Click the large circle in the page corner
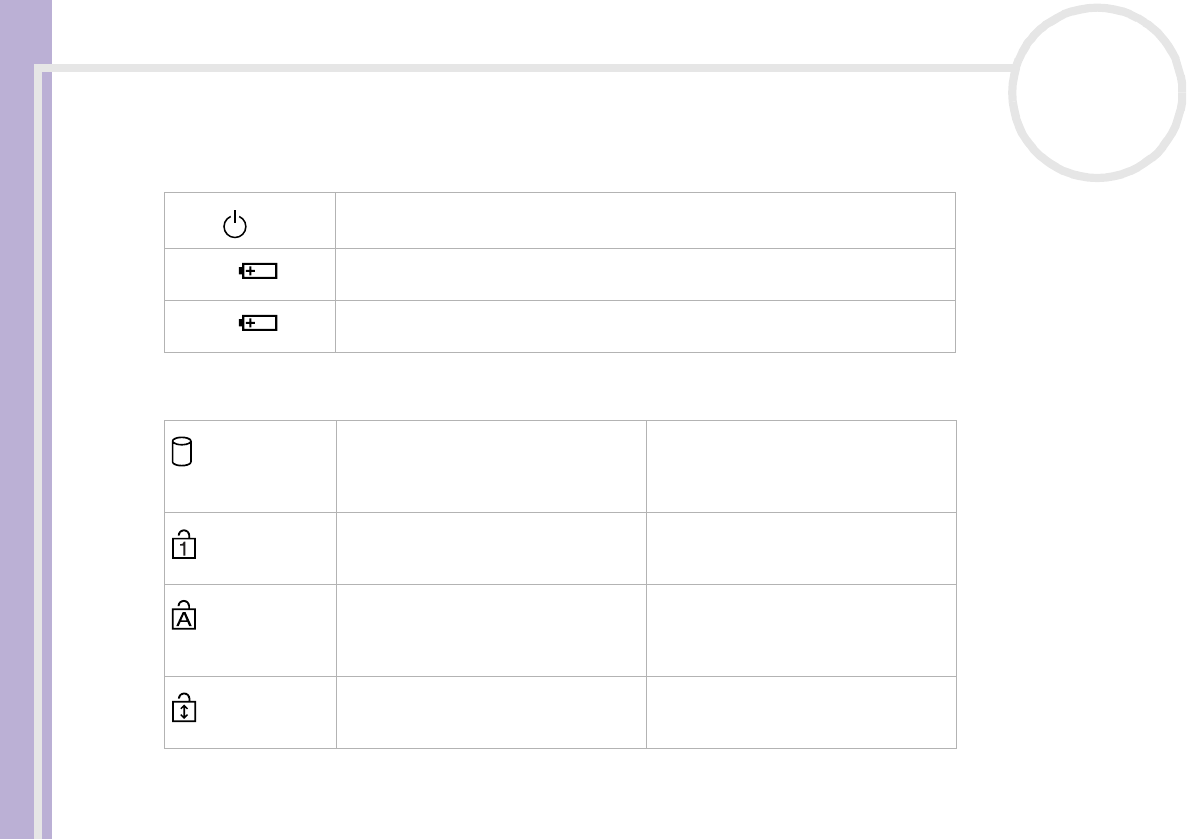Screen dimensions: 1187x839 coord(1094,92)
